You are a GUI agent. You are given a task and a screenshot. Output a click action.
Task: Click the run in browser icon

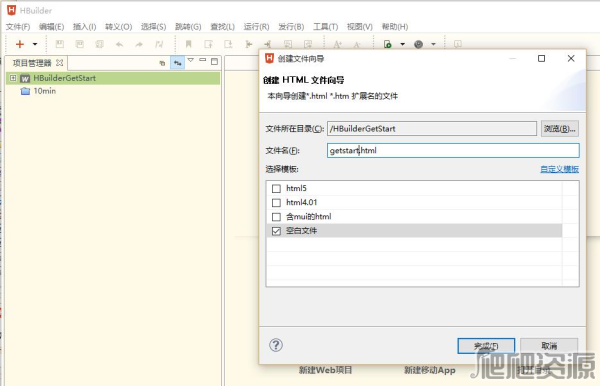388,44
